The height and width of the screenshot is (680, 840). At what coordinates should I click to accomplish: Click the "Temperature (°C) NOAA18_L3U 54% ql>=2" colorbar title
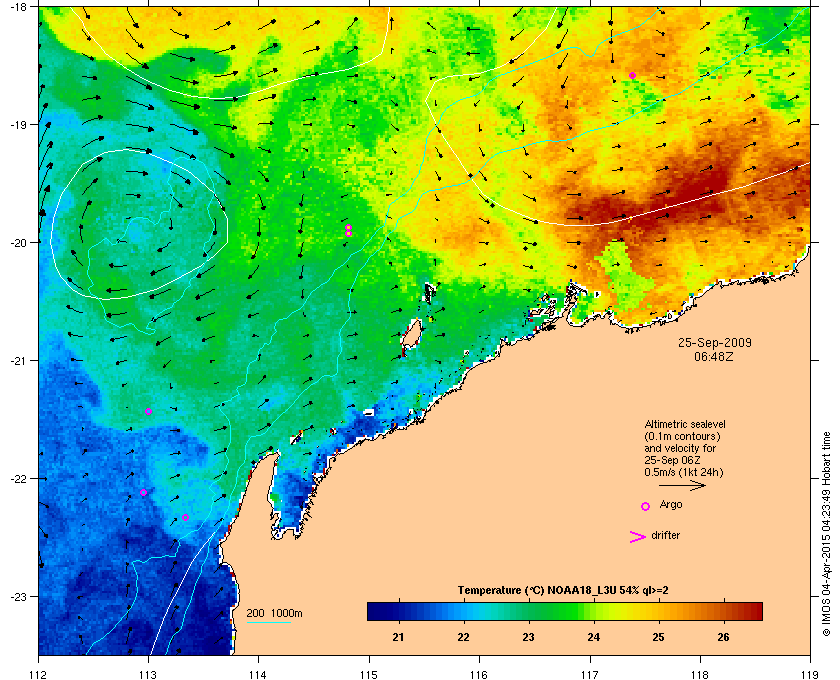coord(563,591)
